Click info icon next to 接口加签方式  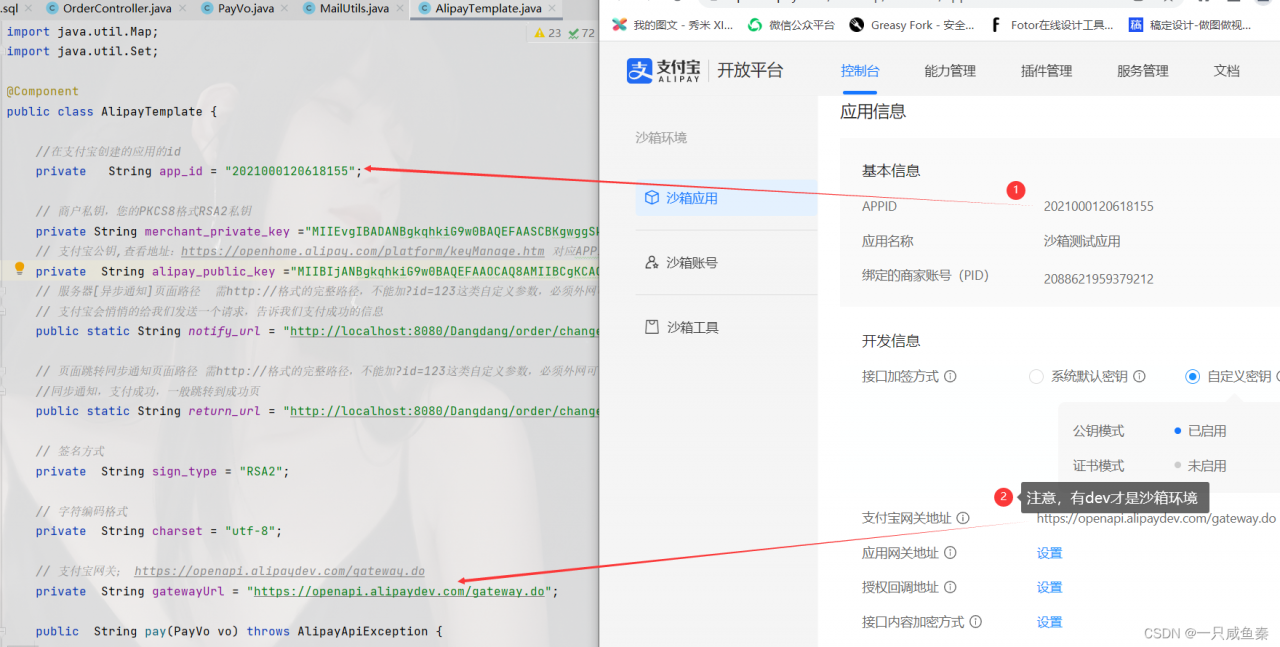tap(951, 377)
